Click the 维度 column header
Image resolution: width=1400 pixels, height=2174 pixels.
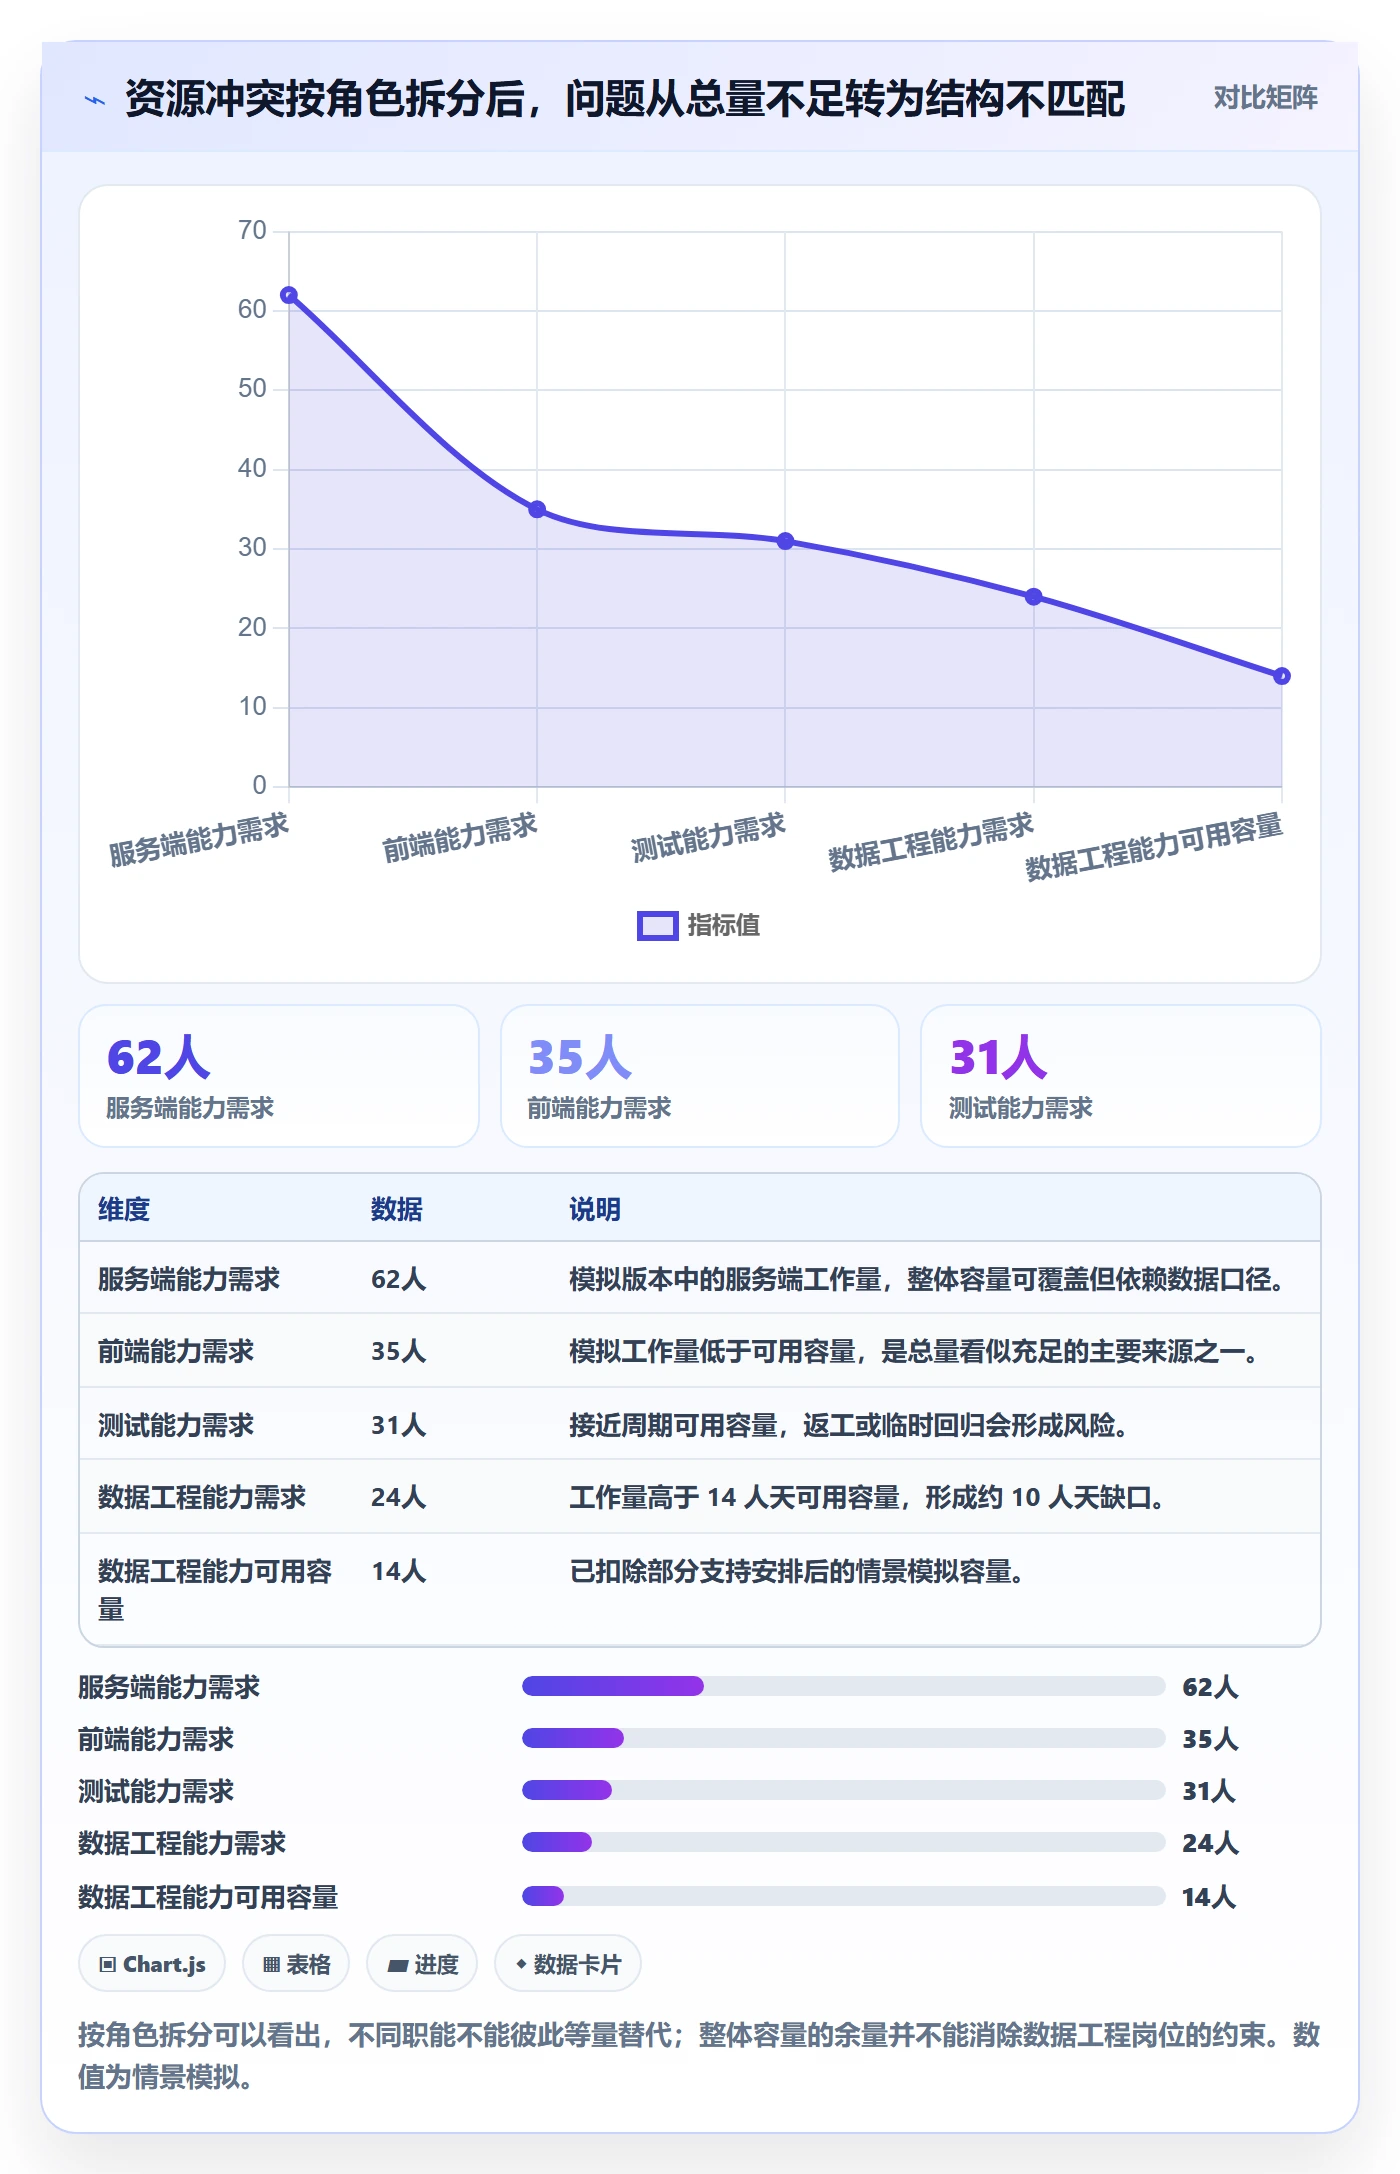124,1209
